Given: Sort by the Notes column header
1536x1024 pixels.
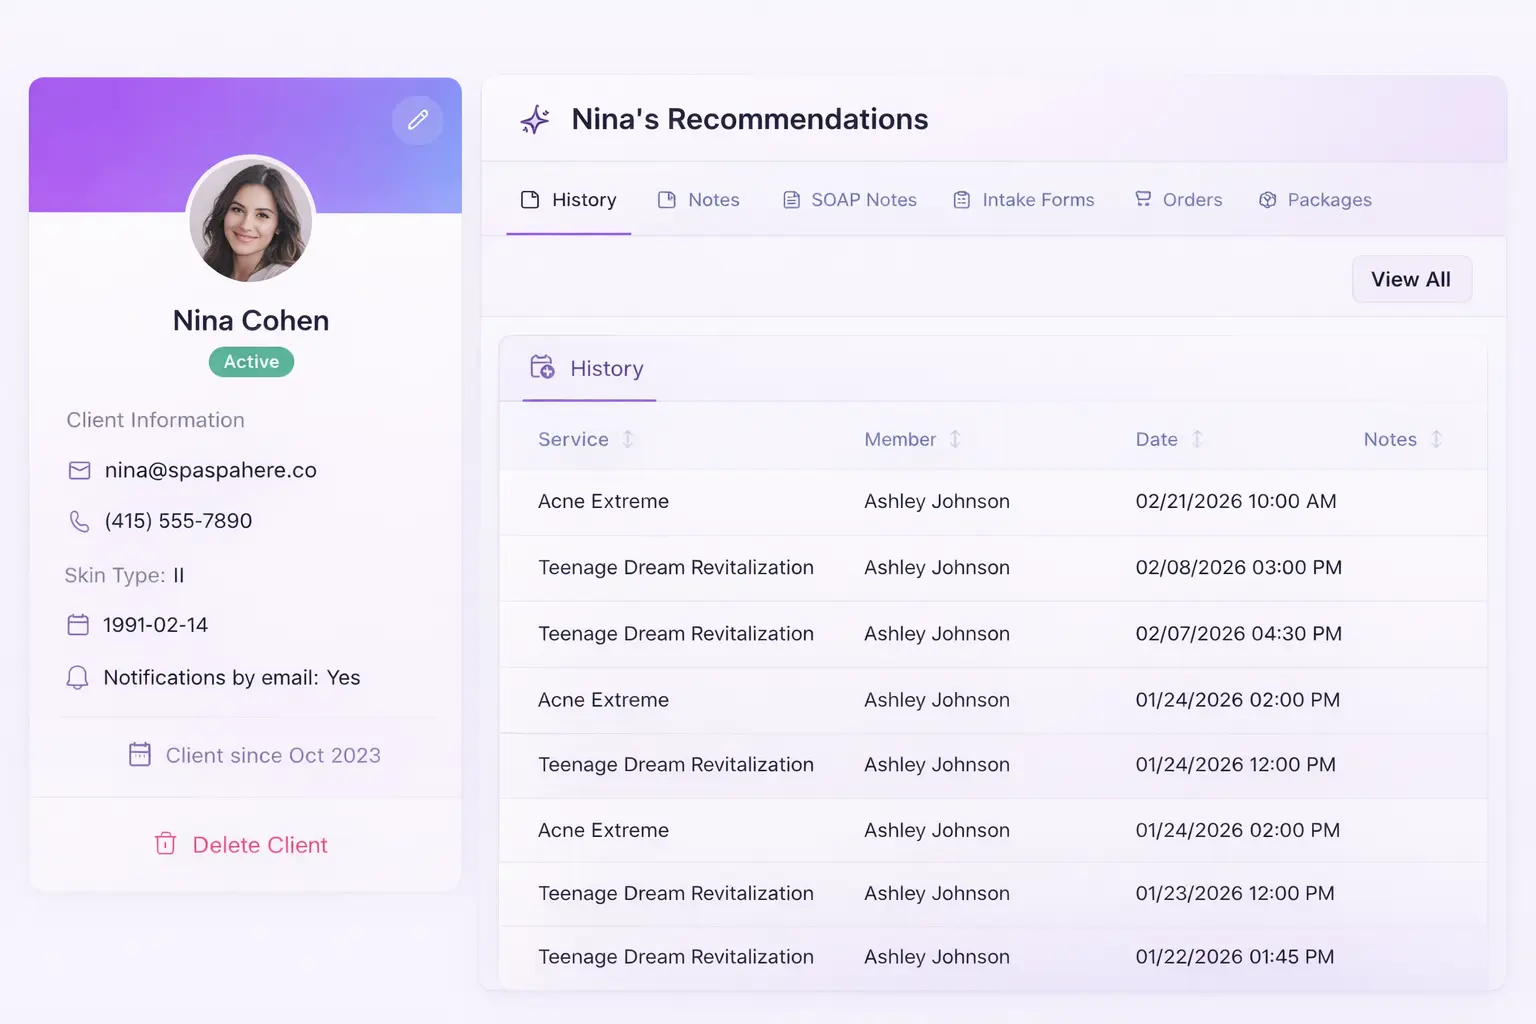Looking at the screenshot, I should [1435, 439].
